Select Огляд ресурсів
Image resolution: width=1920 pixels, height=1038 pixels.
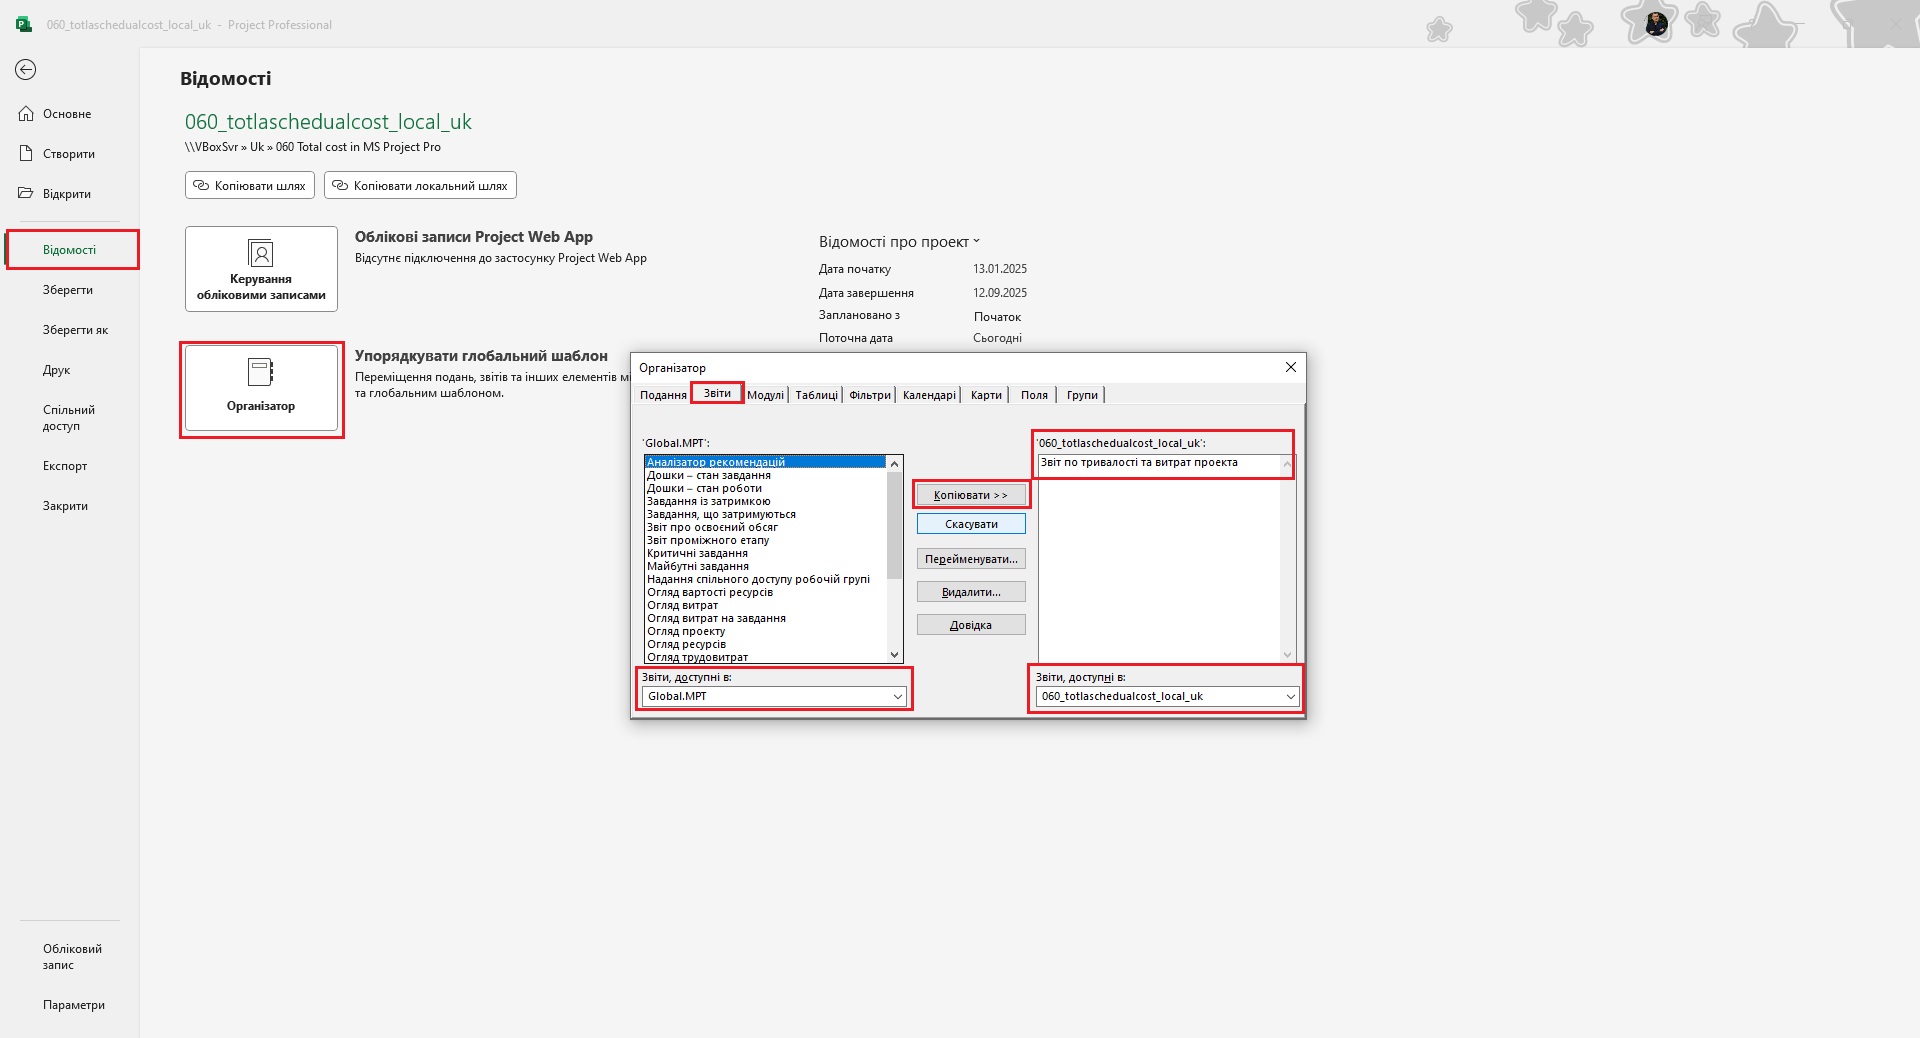(765, 644)
